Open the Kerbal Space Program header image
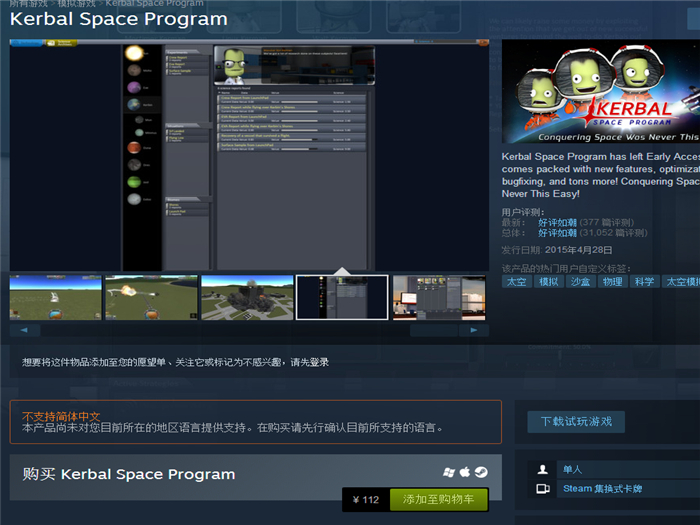700x525 pixels. (600, 94)
